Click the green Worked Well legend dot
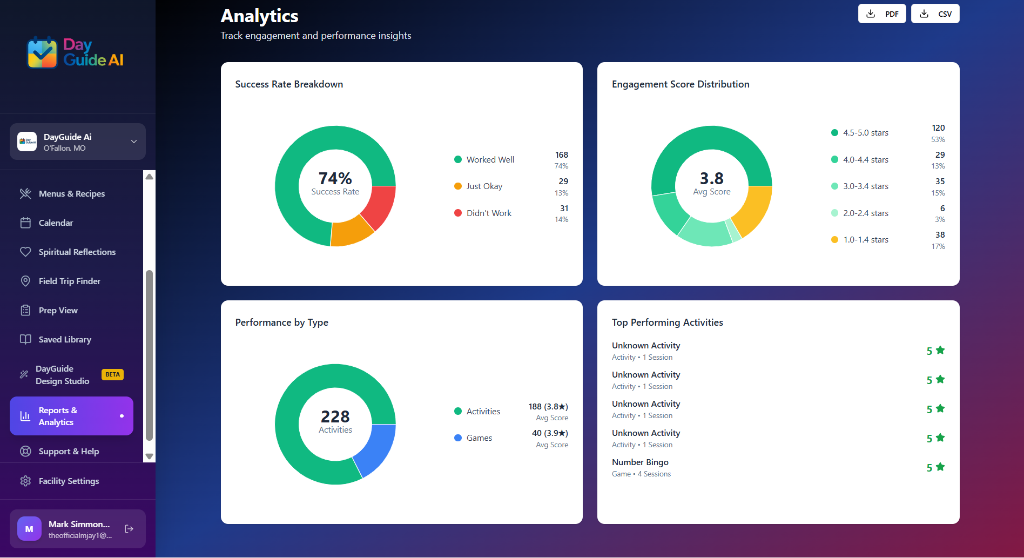This screenshot has height=558, width=1024. point(458,159)
